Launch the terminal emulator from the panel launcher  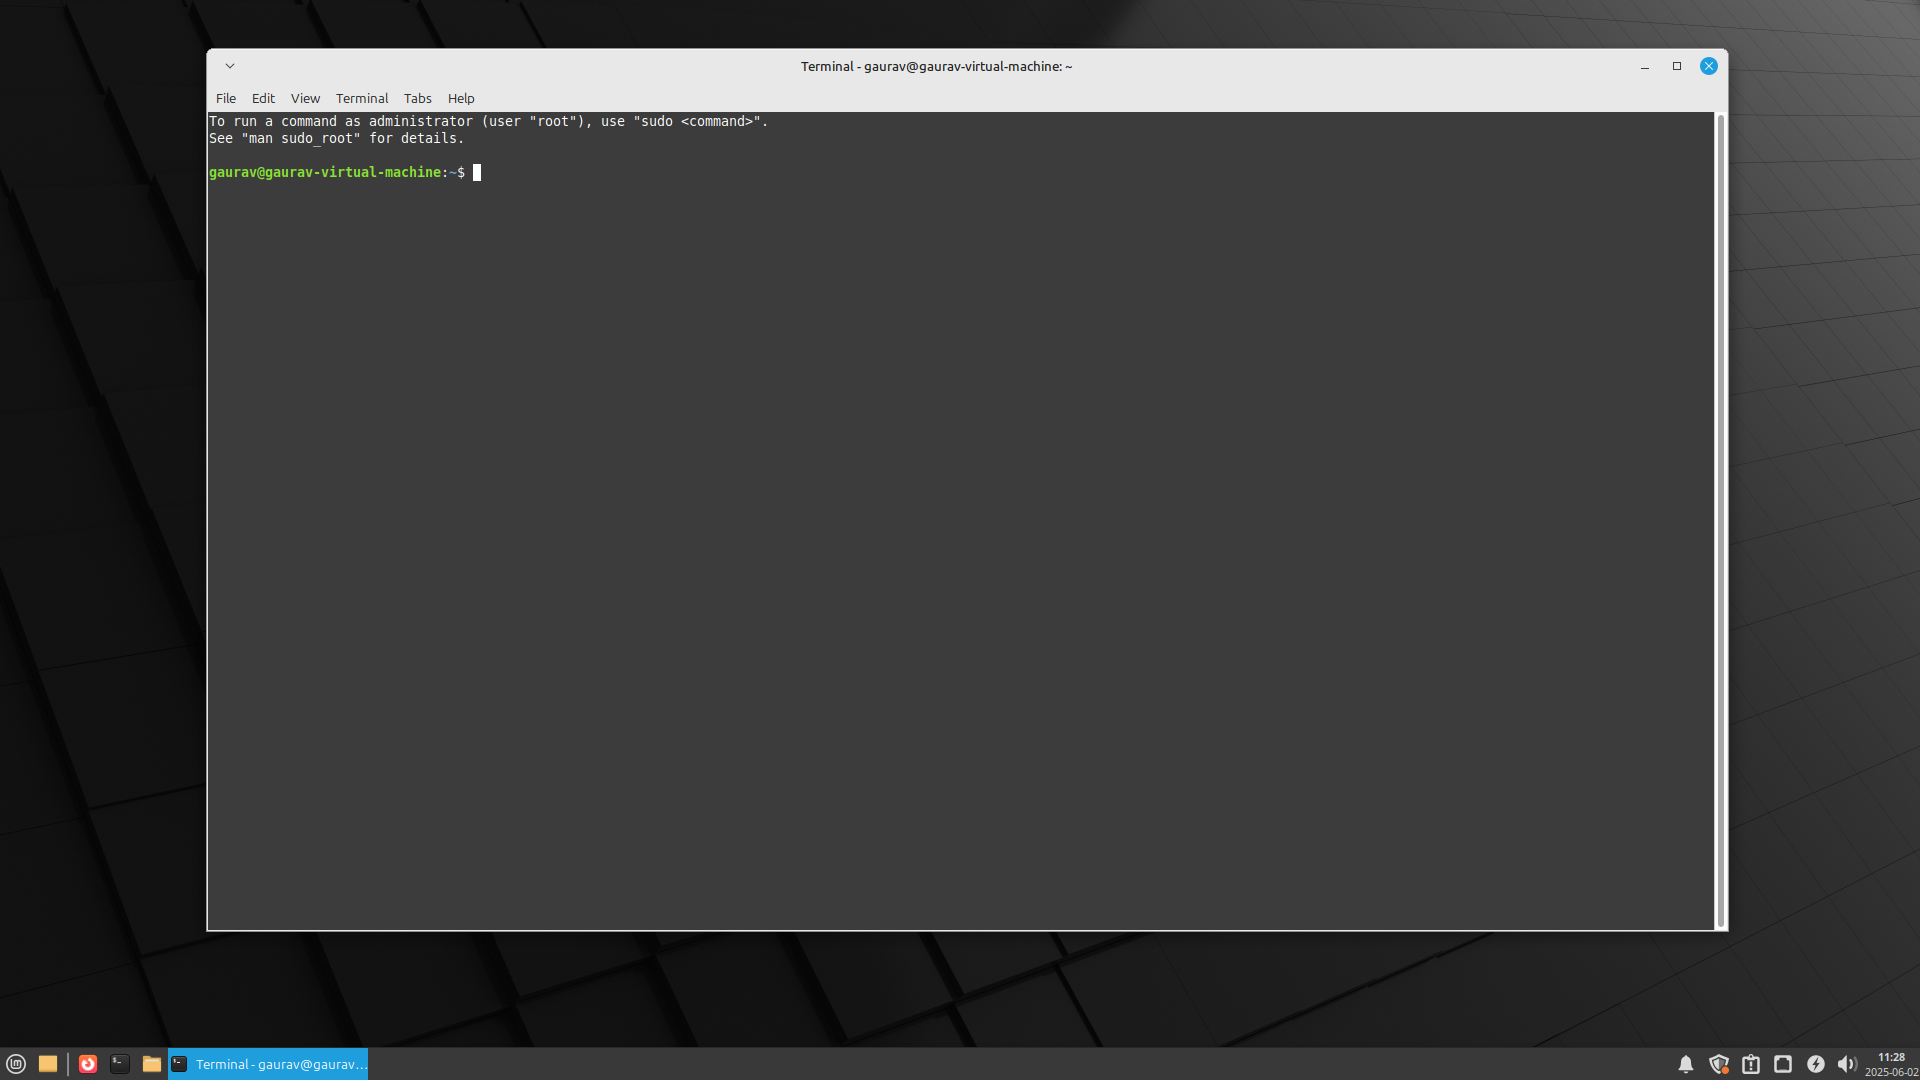(x=120, y=1064)
